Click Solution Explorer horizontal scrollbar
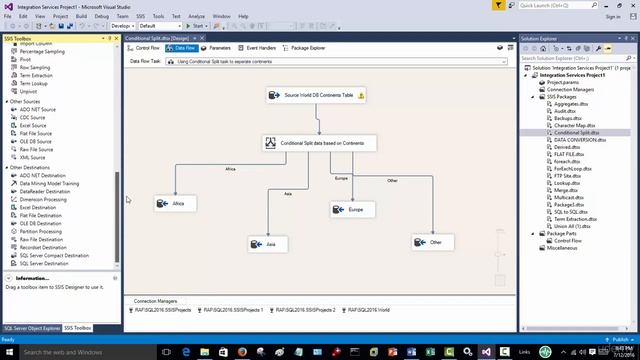This screenshot has height=360, width=640. click(x=572, y=328)
